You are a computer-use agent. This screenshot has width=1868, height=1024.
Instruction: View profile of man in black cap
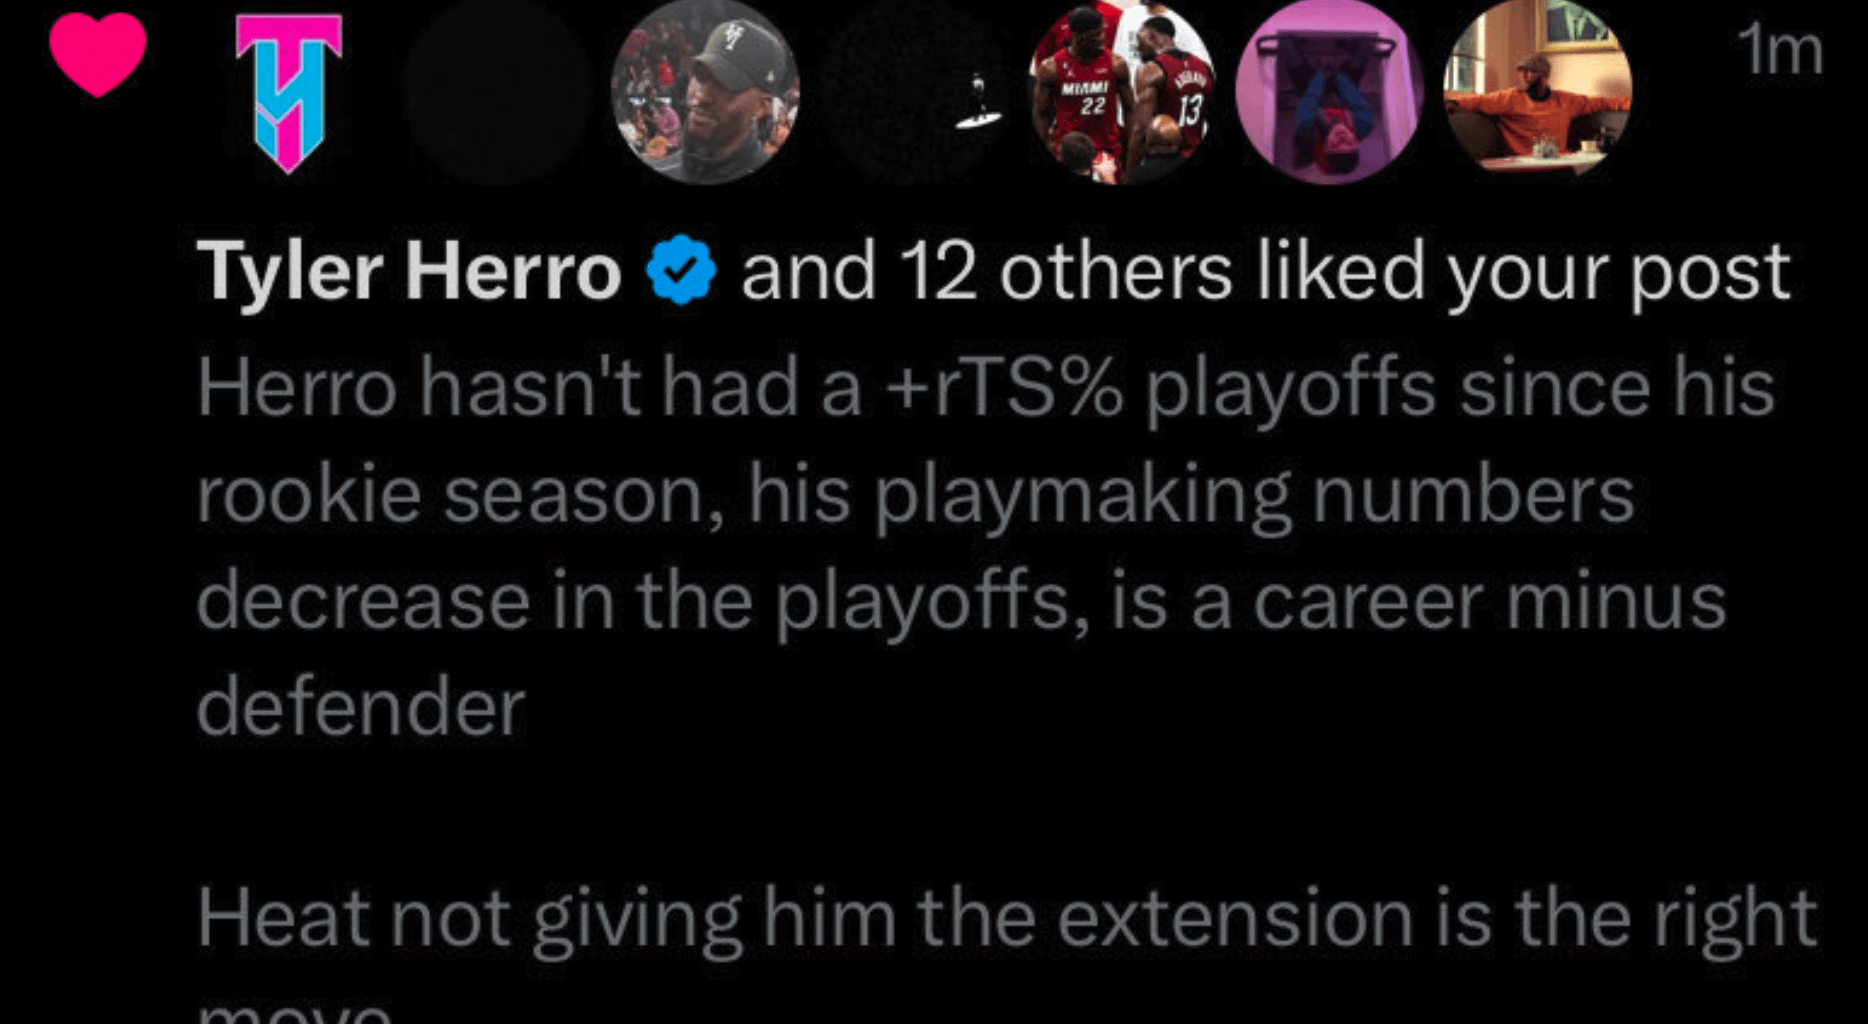tap(705, 92)
